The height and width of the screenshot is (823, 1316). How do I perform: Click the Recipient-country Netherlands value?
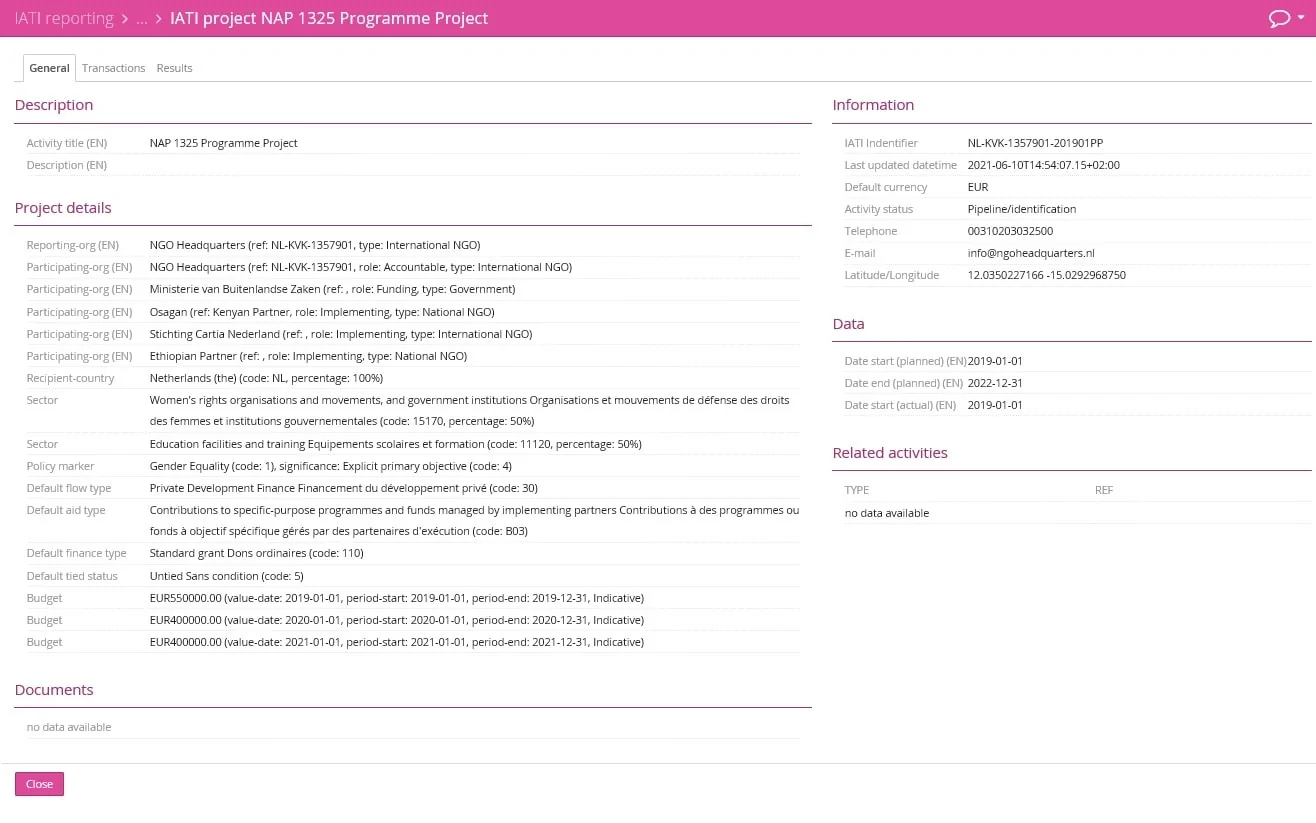point(266,378)
